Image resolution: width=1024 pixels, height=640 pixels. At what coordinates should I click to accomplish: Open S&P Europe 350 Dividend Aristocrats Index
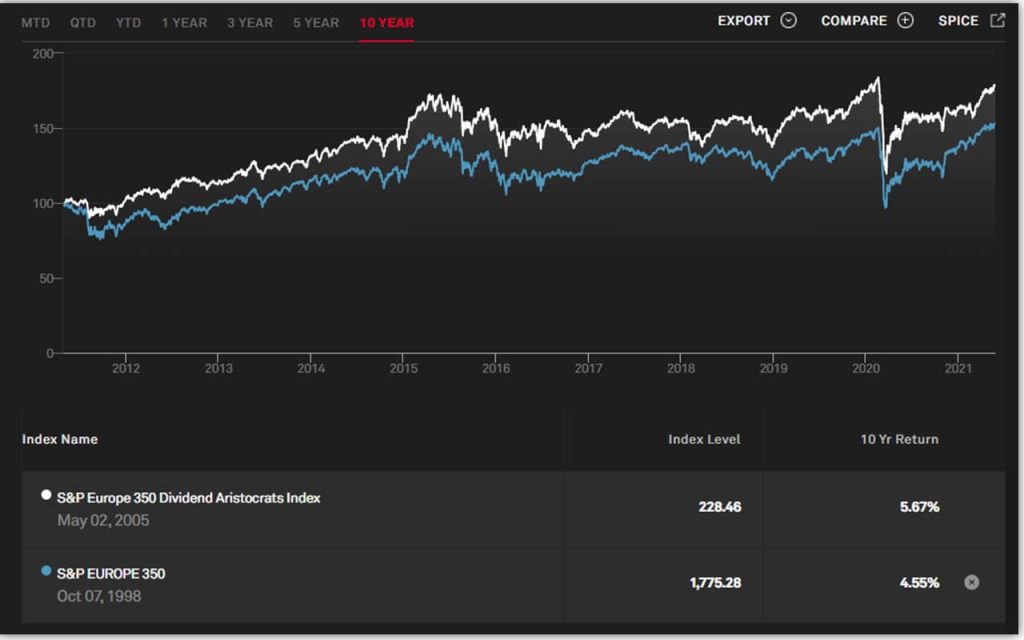coord(189,498)
